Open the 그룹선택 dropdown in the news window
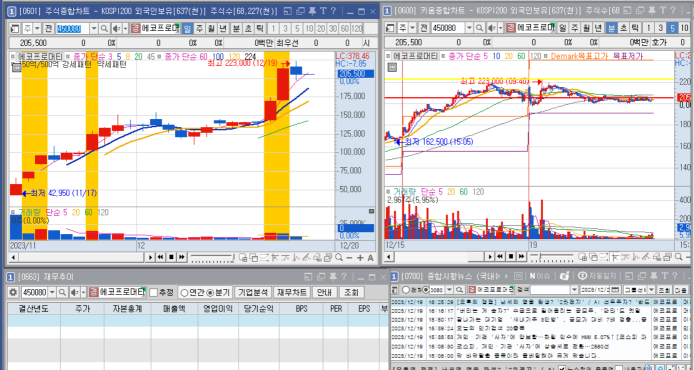The width and height of the screenshot is (694, 370). (x=651, y=289)
